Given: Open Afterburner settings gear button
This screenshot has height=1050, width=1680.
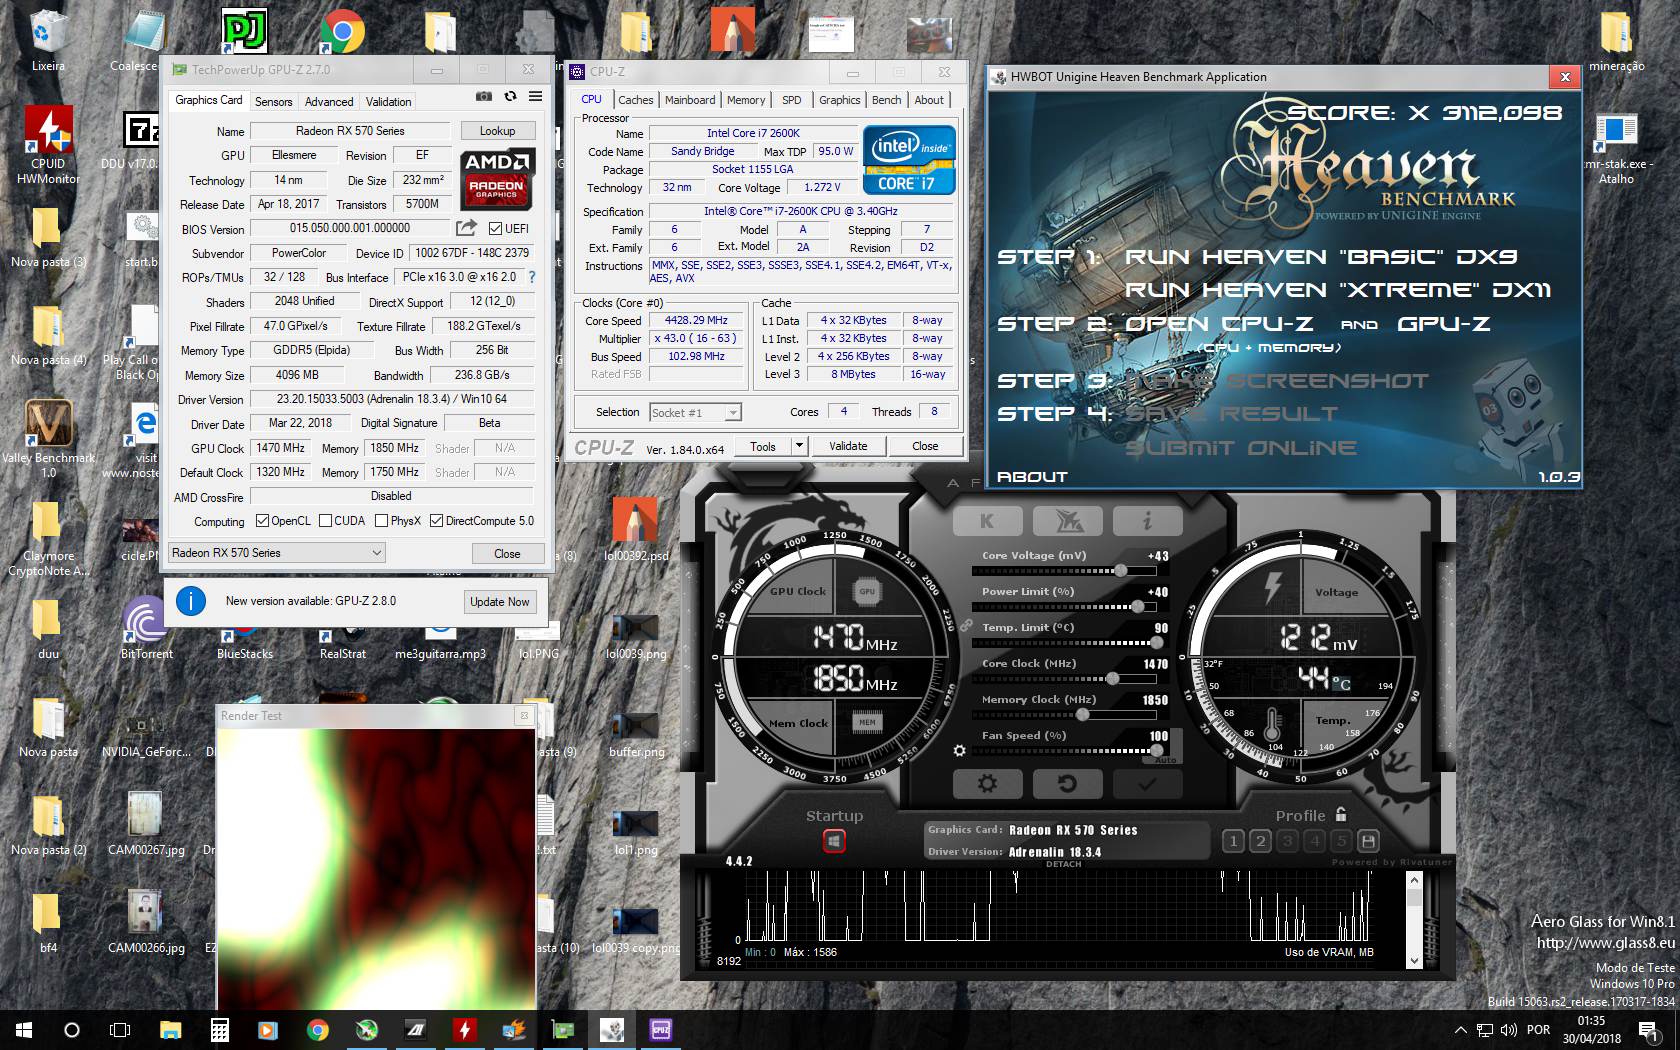Looking at the screenshot, I should 987,783.
